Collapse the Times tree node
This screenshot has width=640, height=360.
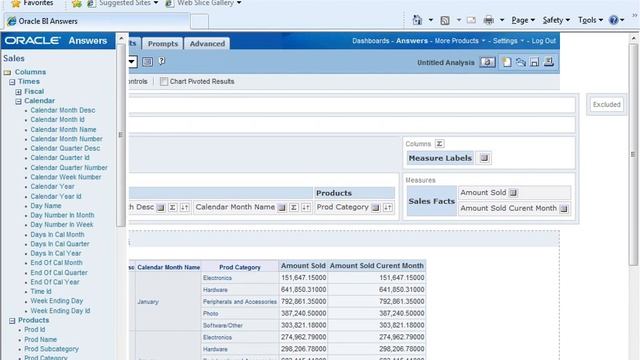[x=12, y=82]
